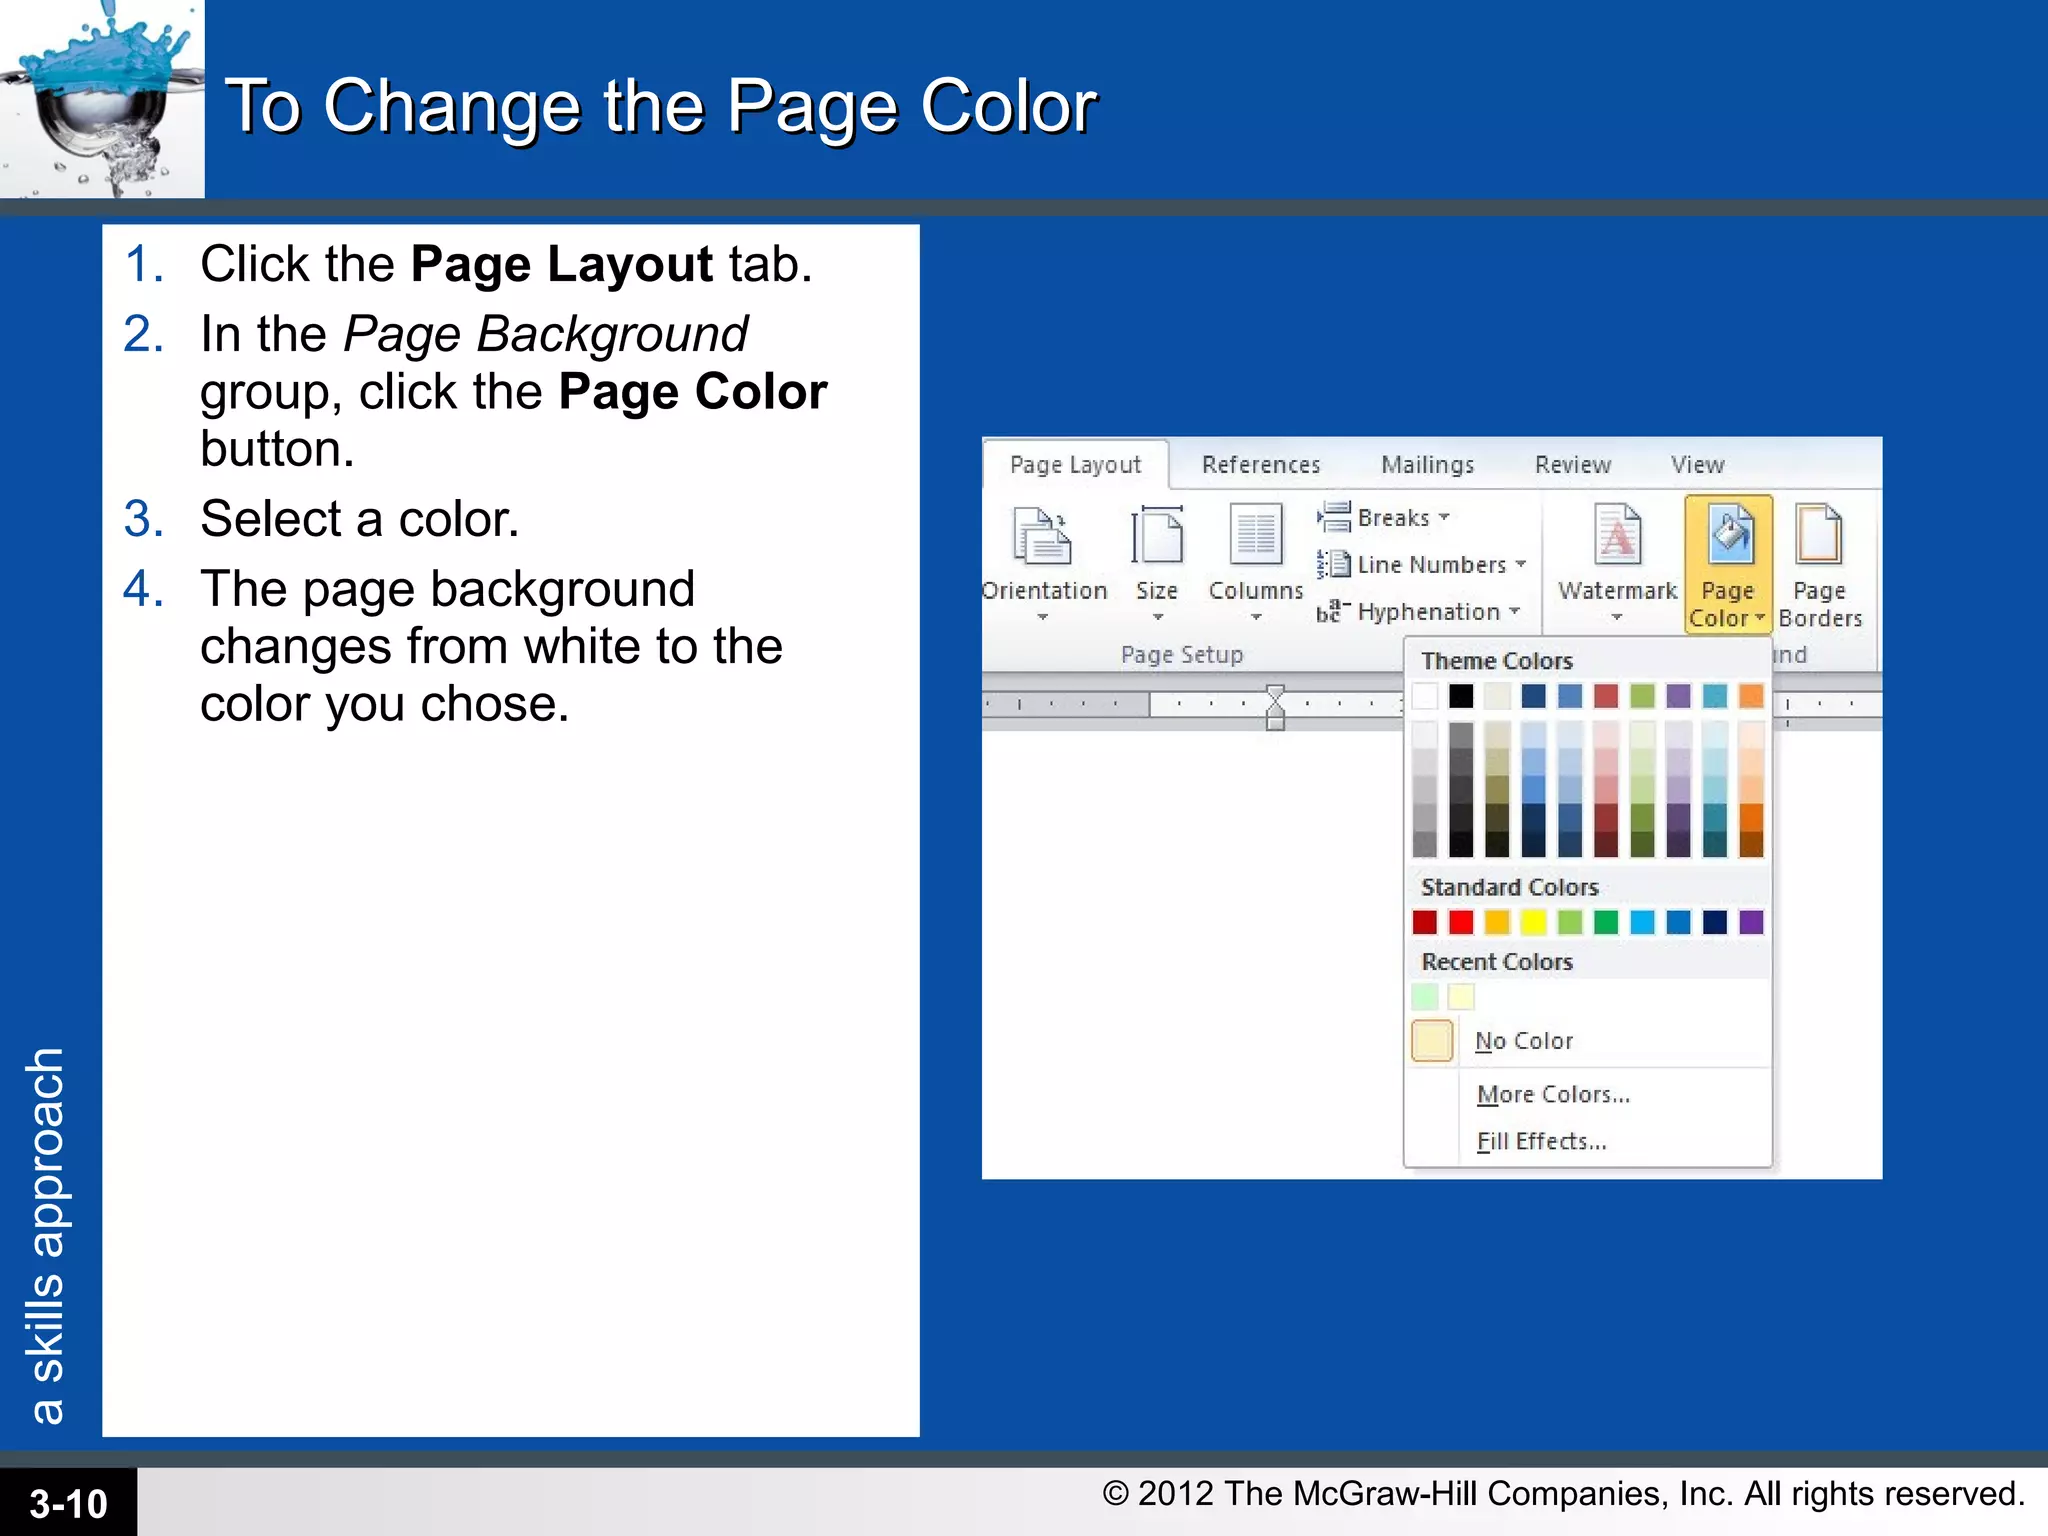Open the Hyphenation dropdown arrow
The height and width of the screenshot is (1536, 2048).
click(x=1515, y=611)
